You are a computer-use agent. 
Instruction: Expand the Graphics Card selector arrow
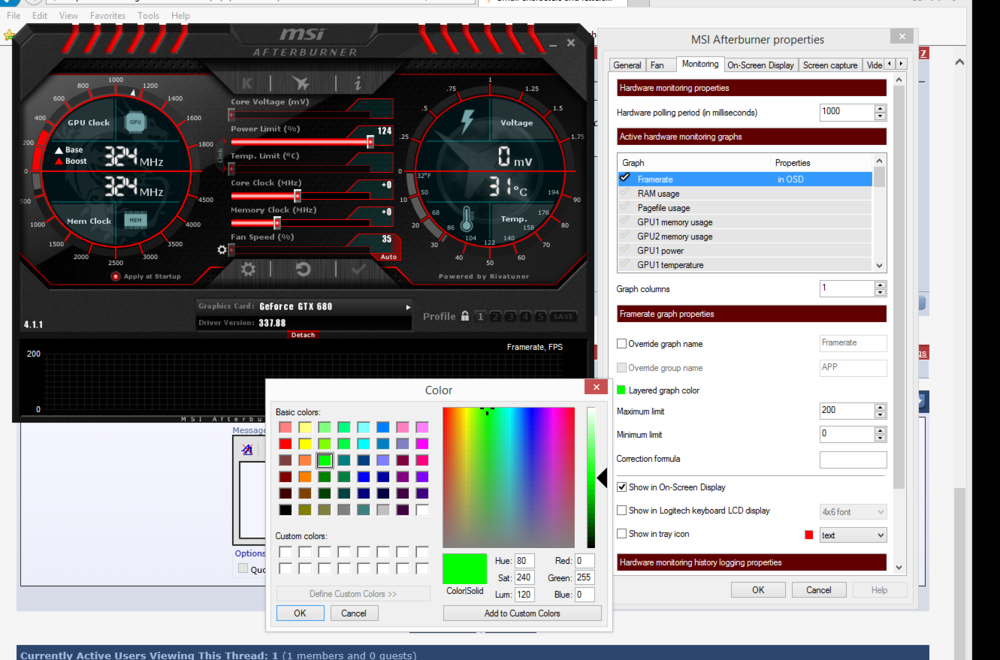pyautogui.click(x=408, y=307)
